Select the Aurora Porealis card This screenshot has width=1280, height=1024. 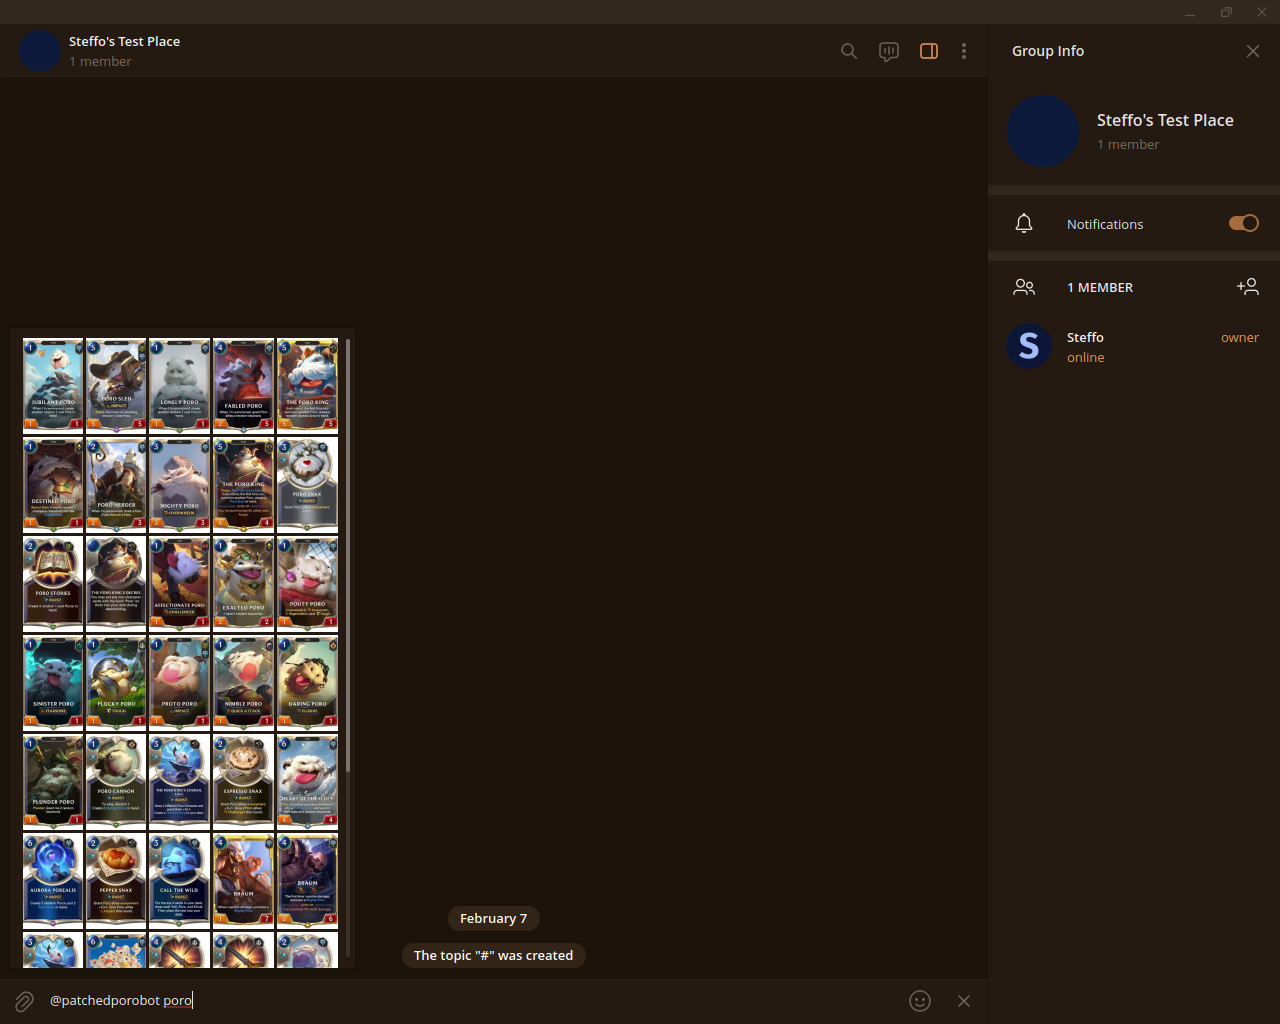(53, 880)
